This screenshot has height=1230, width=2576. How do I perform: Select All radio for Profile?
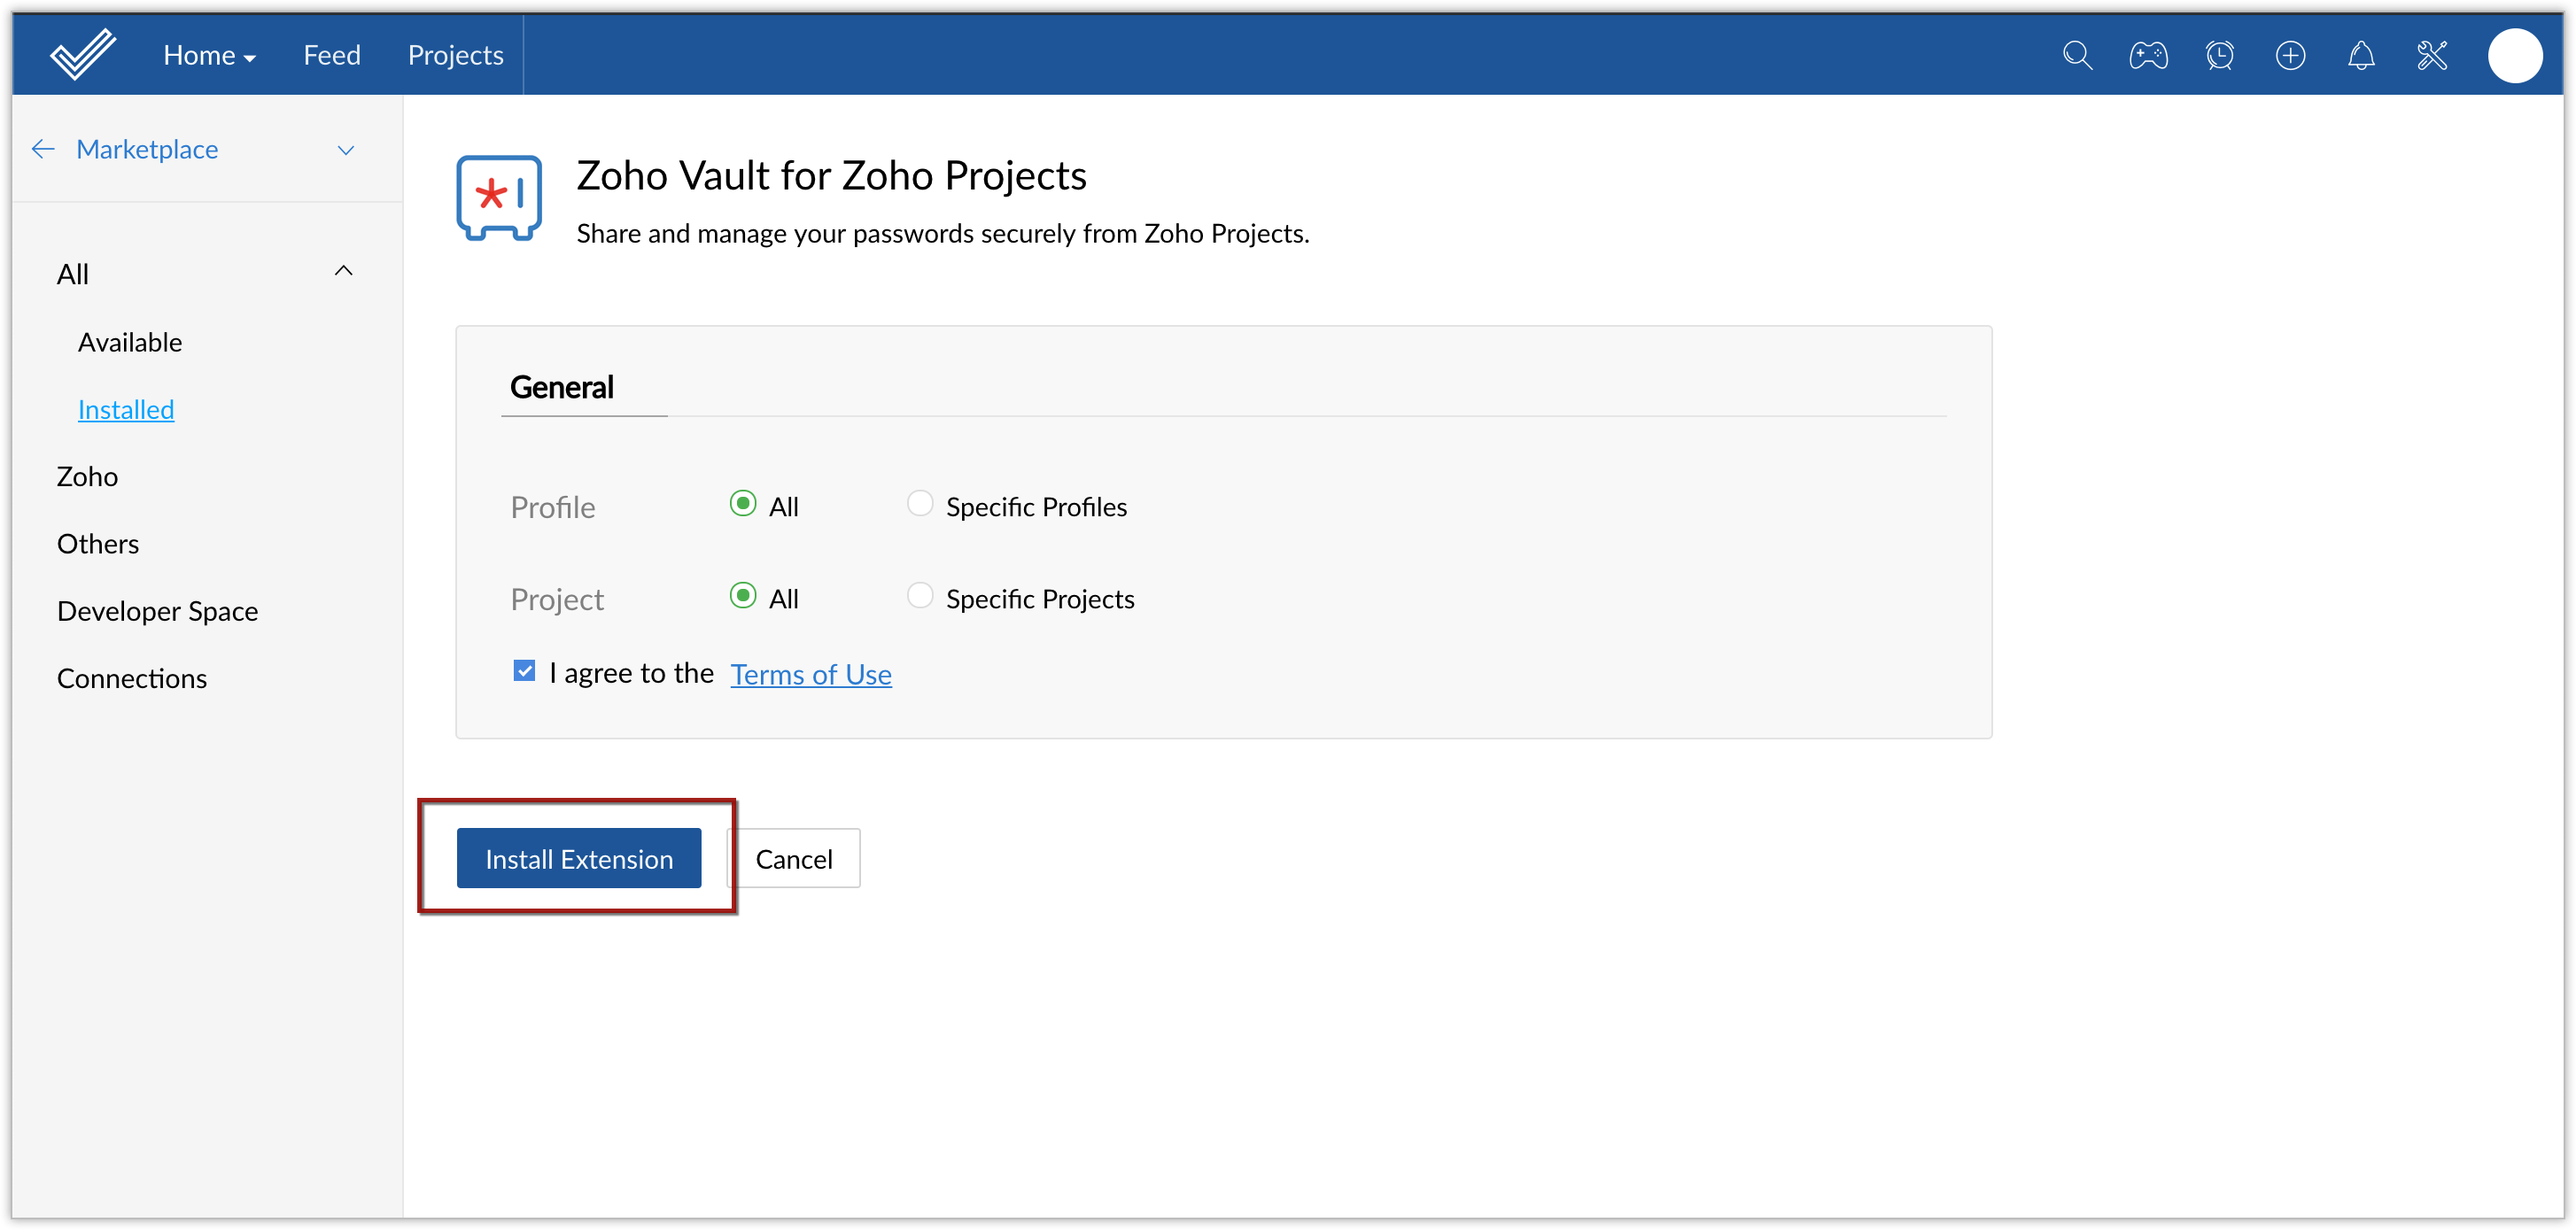coord(742,503)
